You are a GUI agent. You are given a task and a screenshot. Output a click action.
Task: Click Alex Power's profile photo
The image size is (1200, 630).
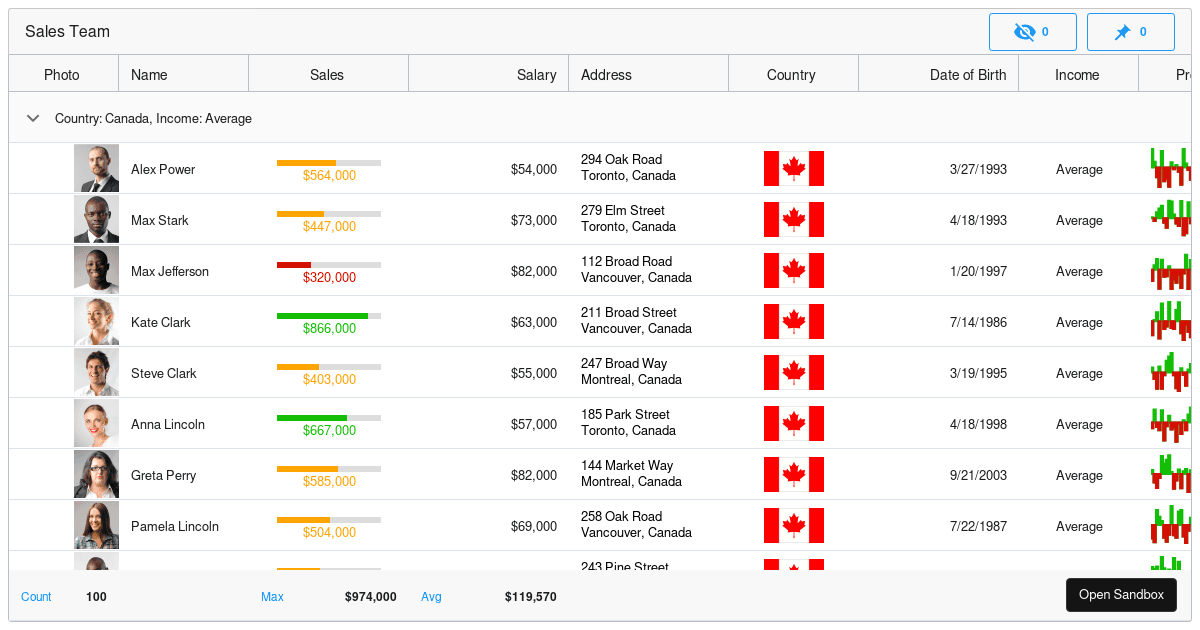pos(96,168)
